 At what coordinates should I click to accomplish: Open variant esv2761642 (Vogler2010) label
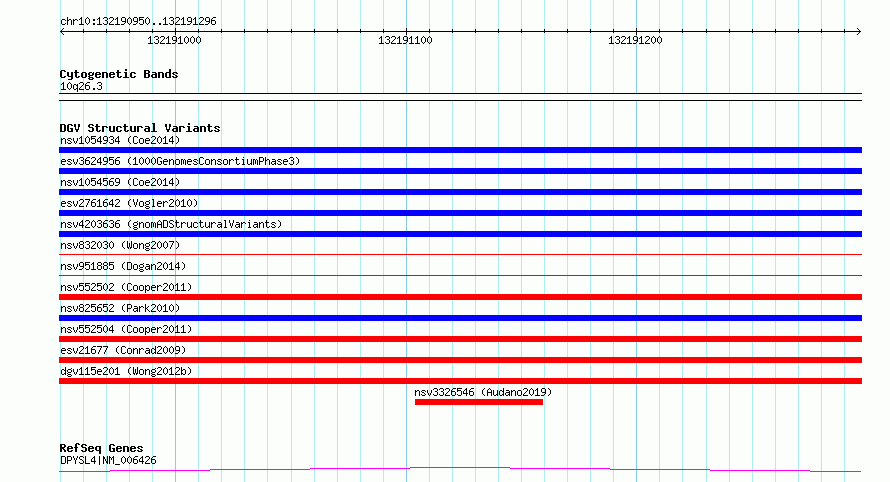[129, 203]
